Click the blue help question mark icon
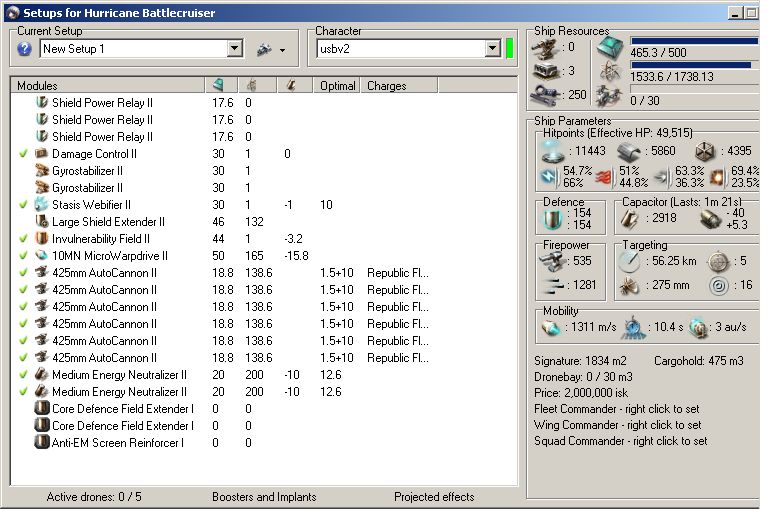Image resolution: width=784 pixels, height=509 pixels. click(24, 49)
